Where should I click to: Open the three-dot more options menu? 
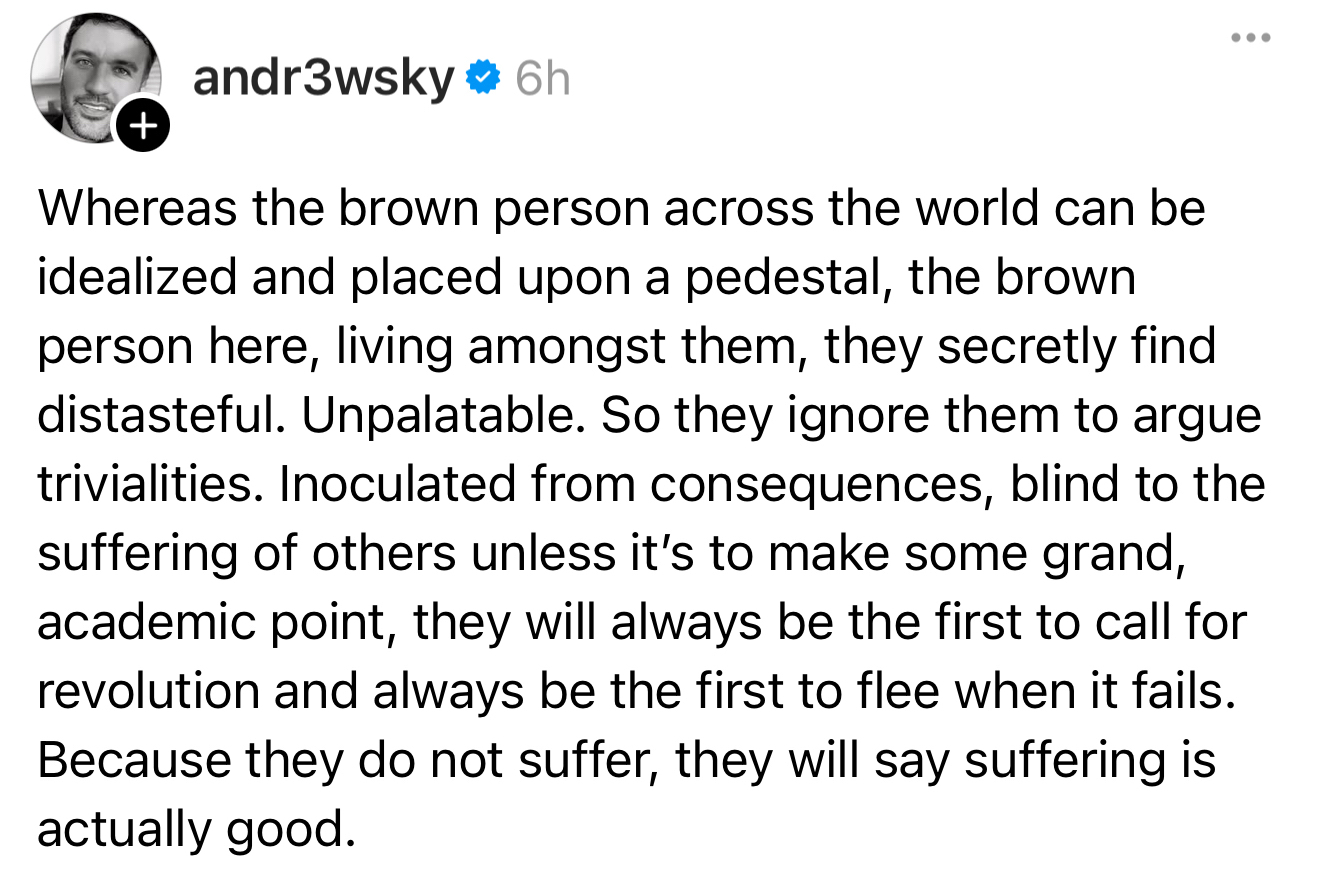pos(1251,39)
